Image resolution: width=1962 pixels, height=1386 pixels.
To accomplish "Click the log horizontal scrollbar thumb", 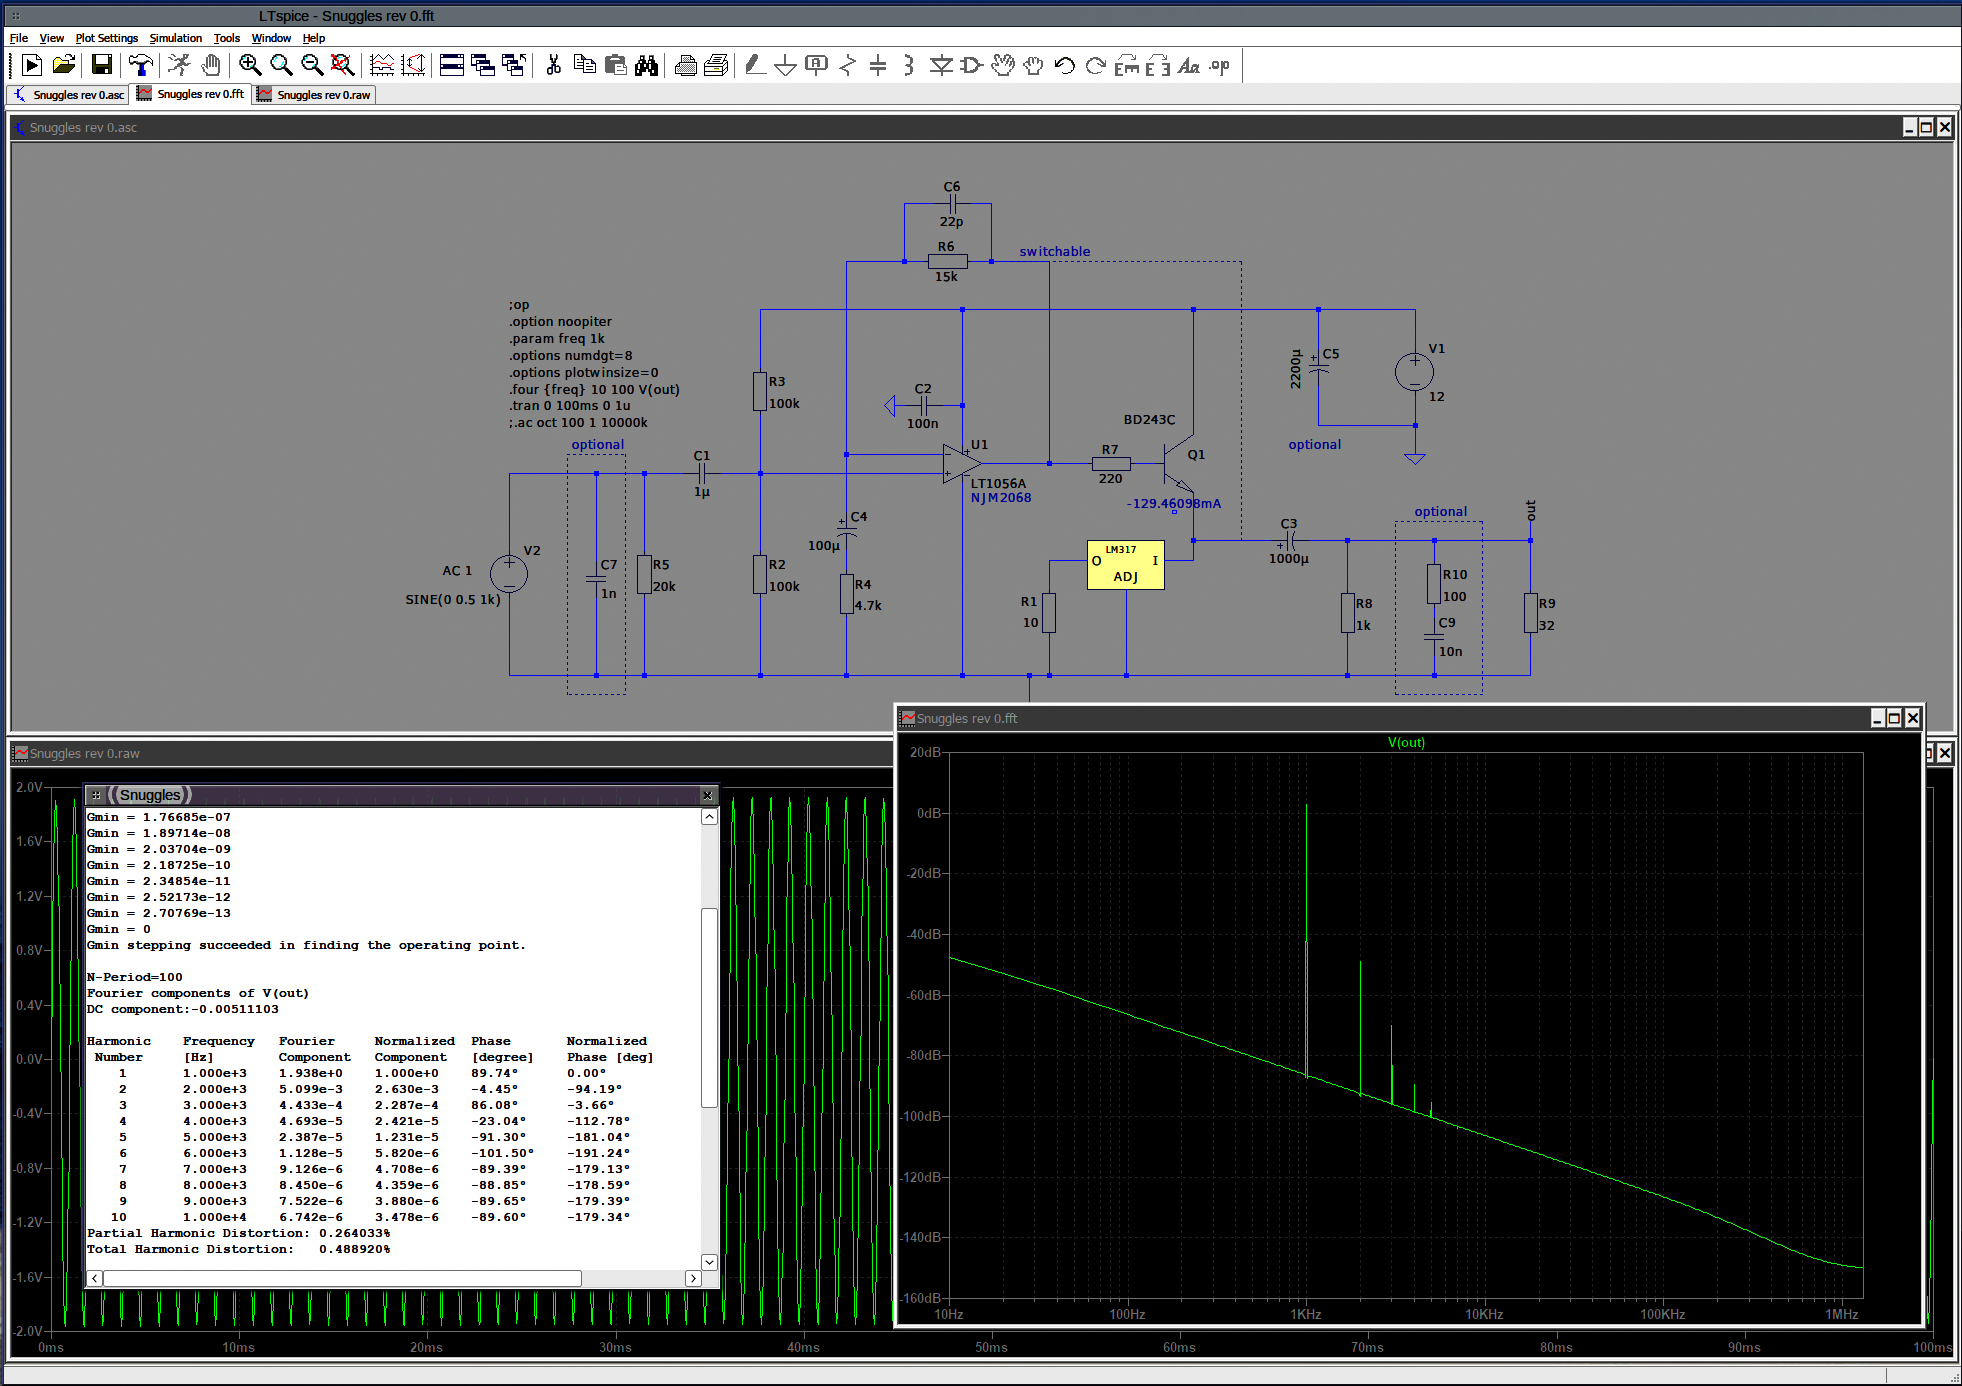I will pyautogui.click(x=342, y=1278).
